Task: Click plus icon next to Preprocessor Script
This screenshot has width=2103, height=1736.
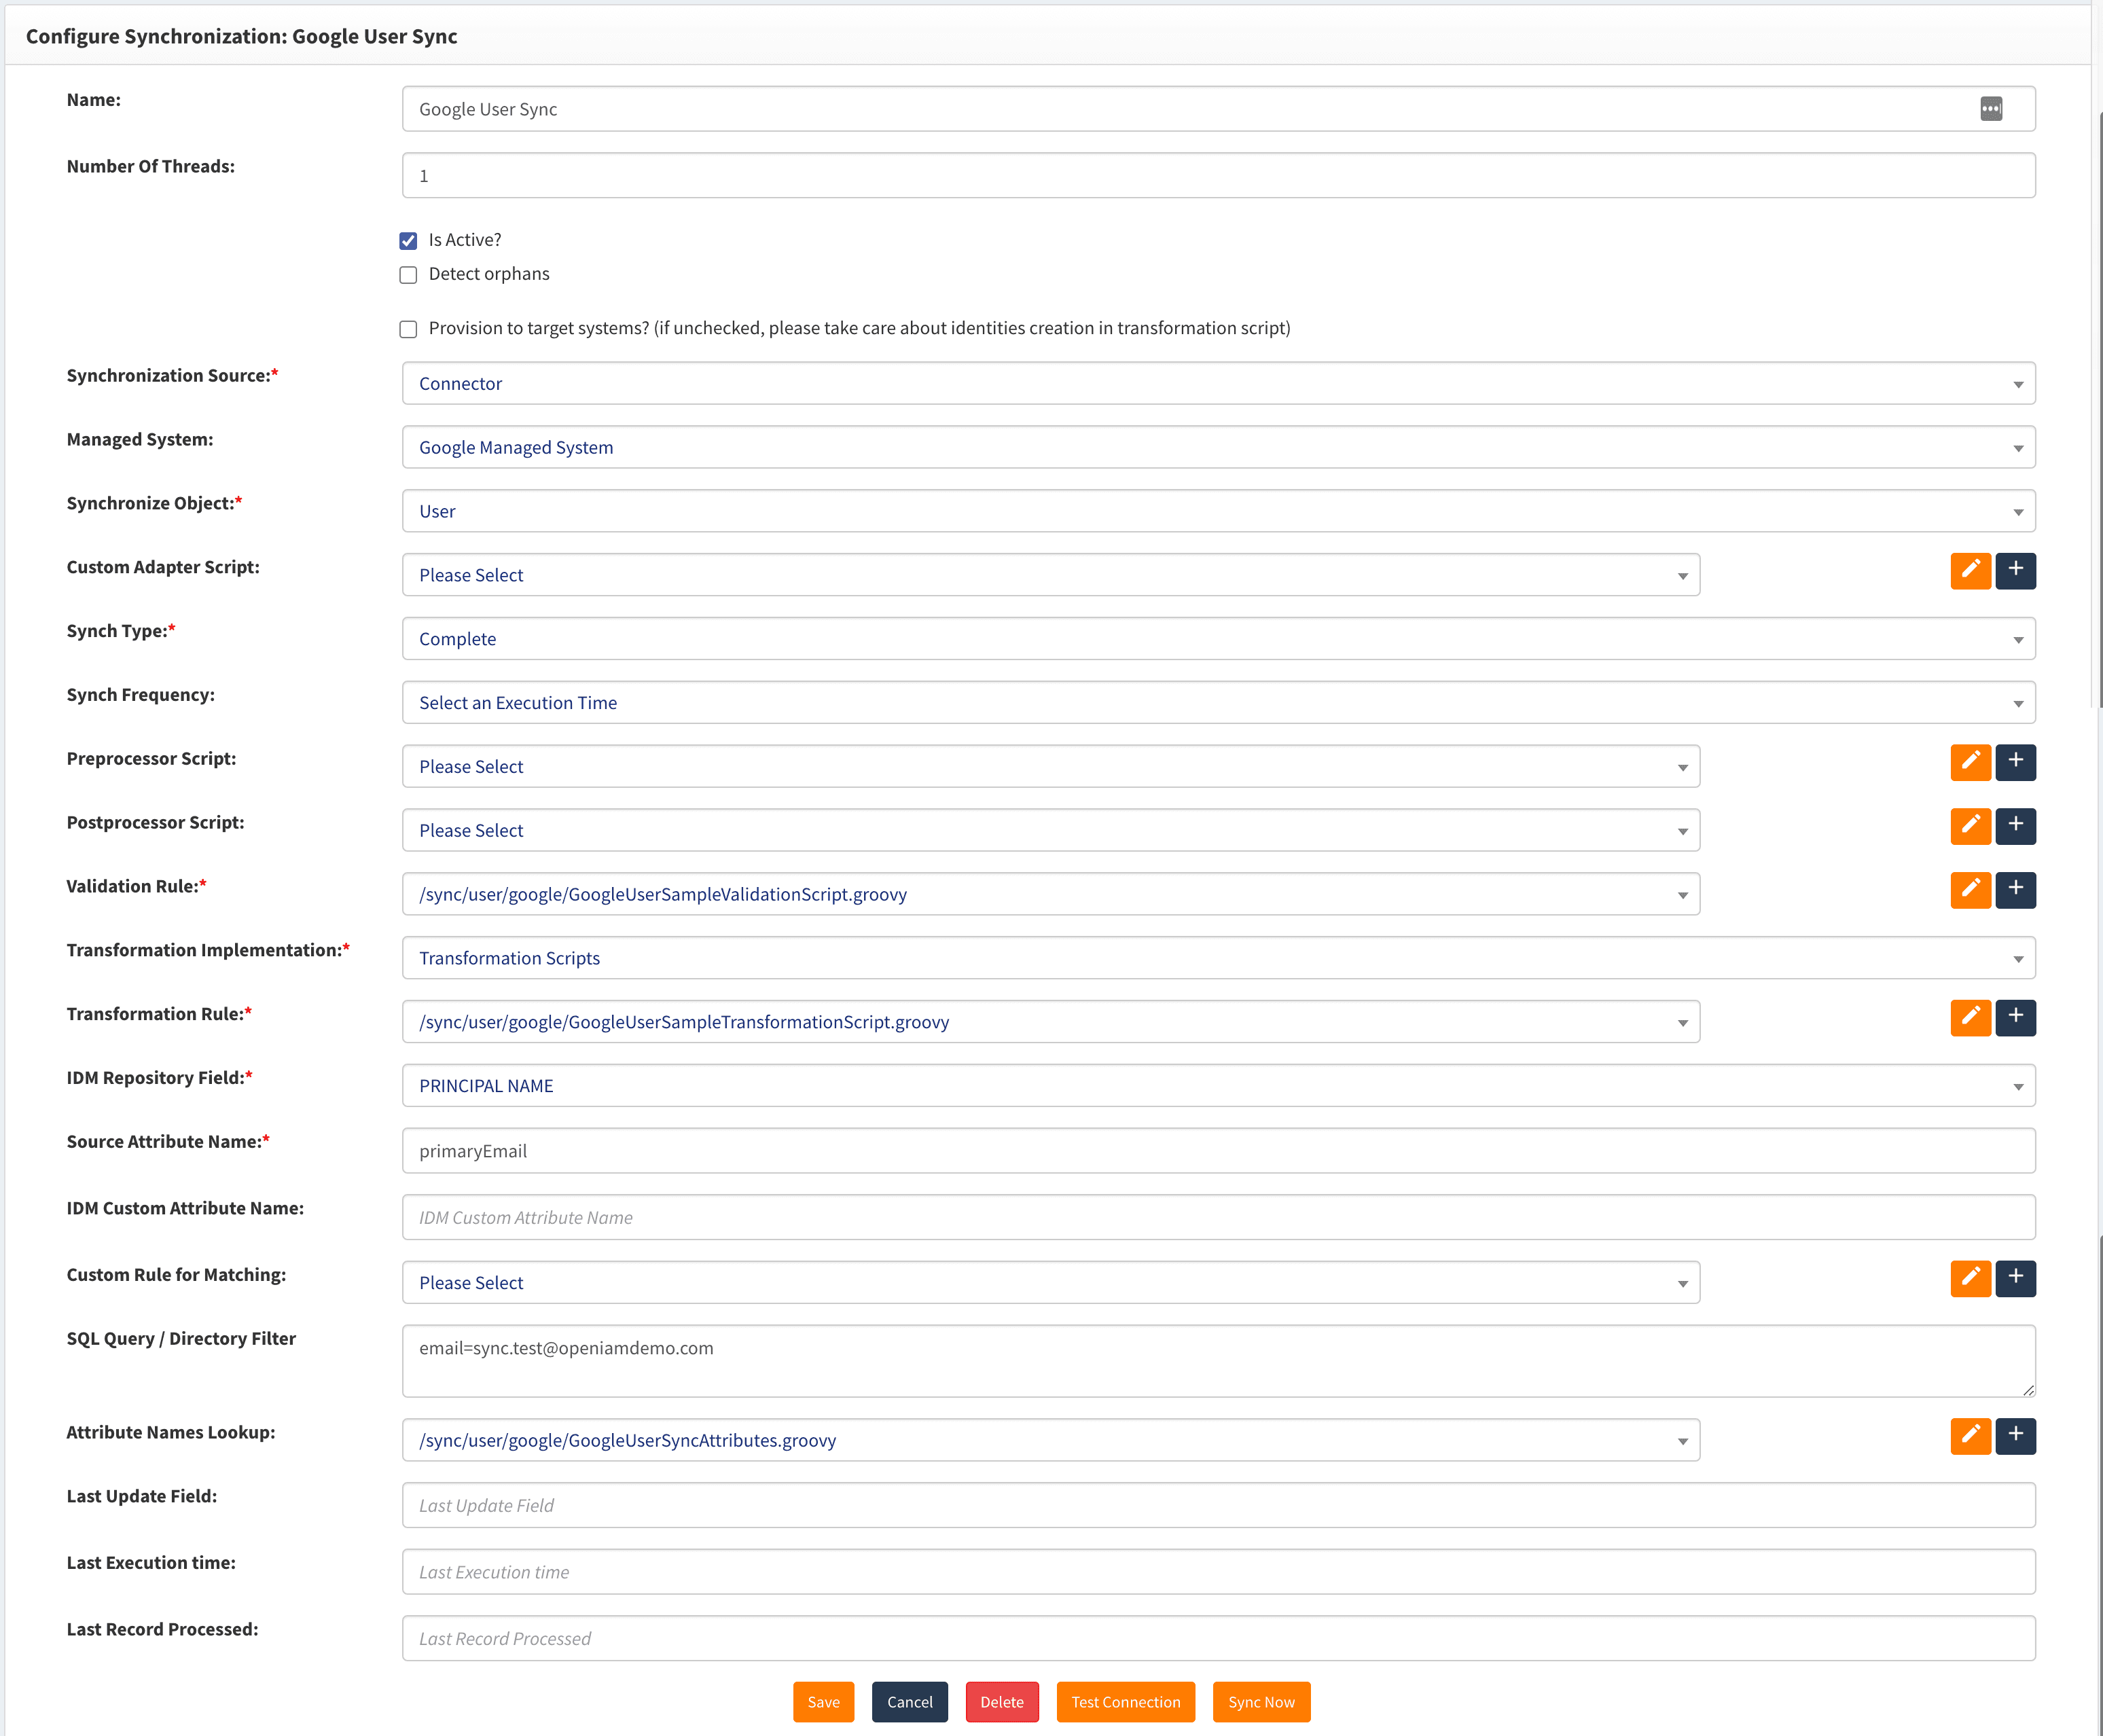Action: [x=2015, y=762]
